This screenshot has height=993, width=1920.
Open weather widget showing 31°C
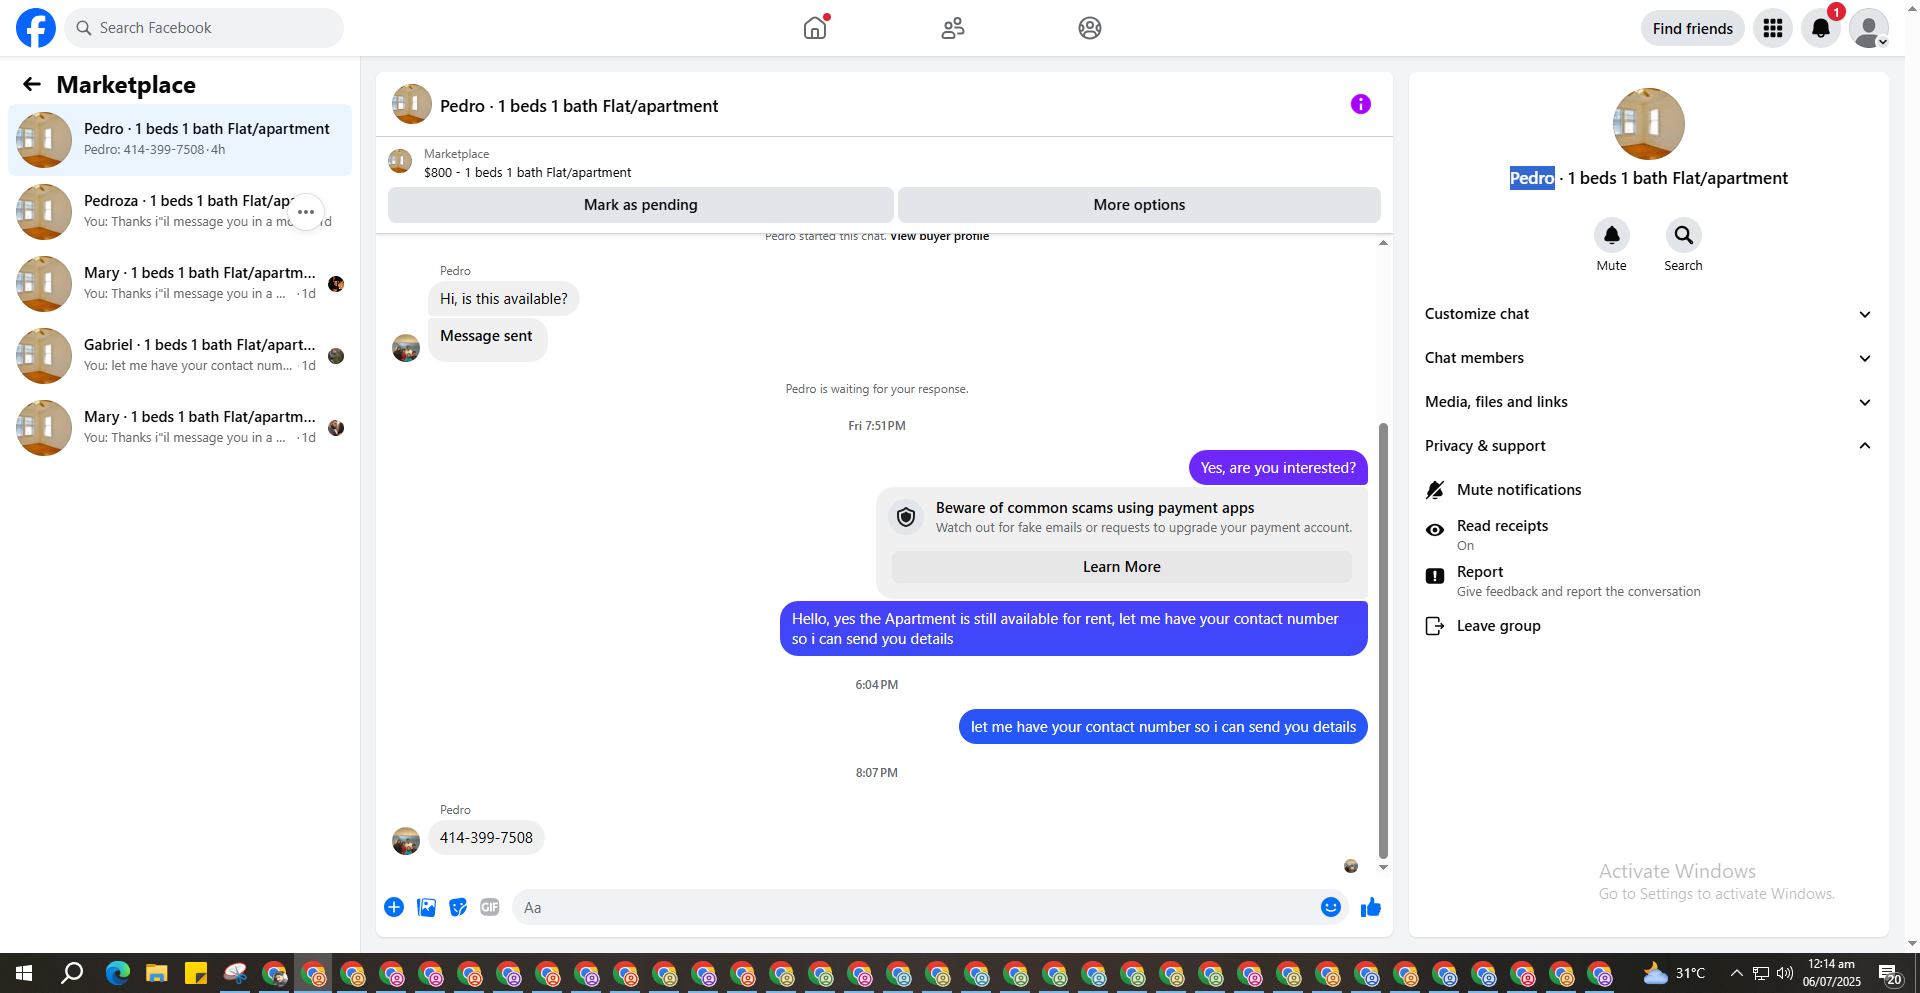coord(1675,973)
